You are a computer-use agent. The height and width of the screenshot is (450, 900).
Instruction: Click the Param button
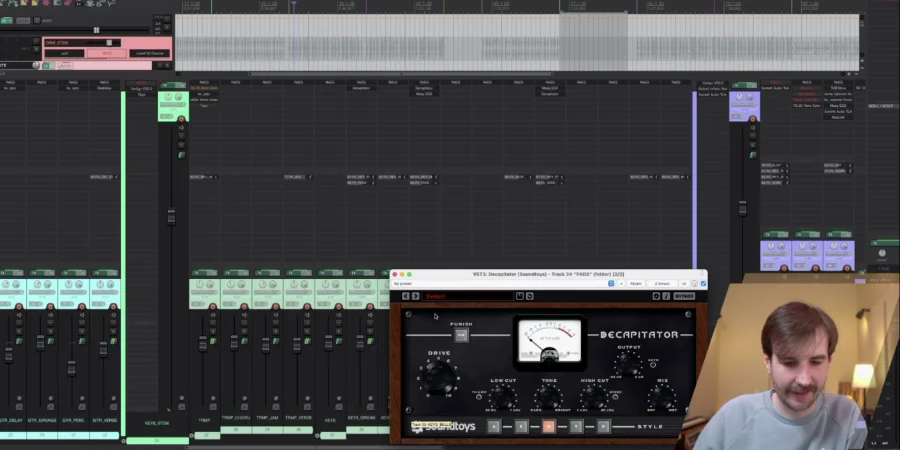635,284
